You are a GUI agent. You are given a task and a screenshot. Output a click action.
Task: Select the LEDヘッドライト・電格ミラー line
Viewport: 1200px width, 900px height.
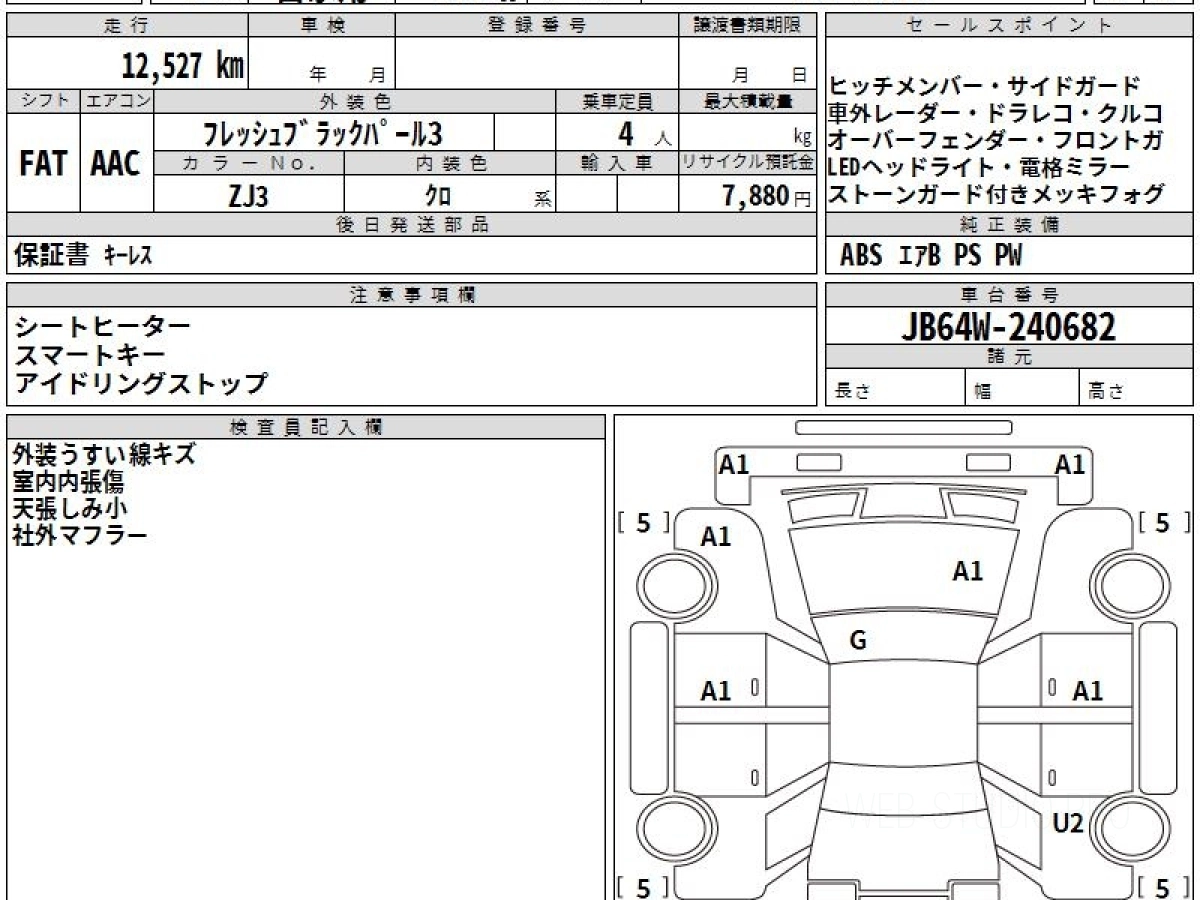click(x=980, y=167)
